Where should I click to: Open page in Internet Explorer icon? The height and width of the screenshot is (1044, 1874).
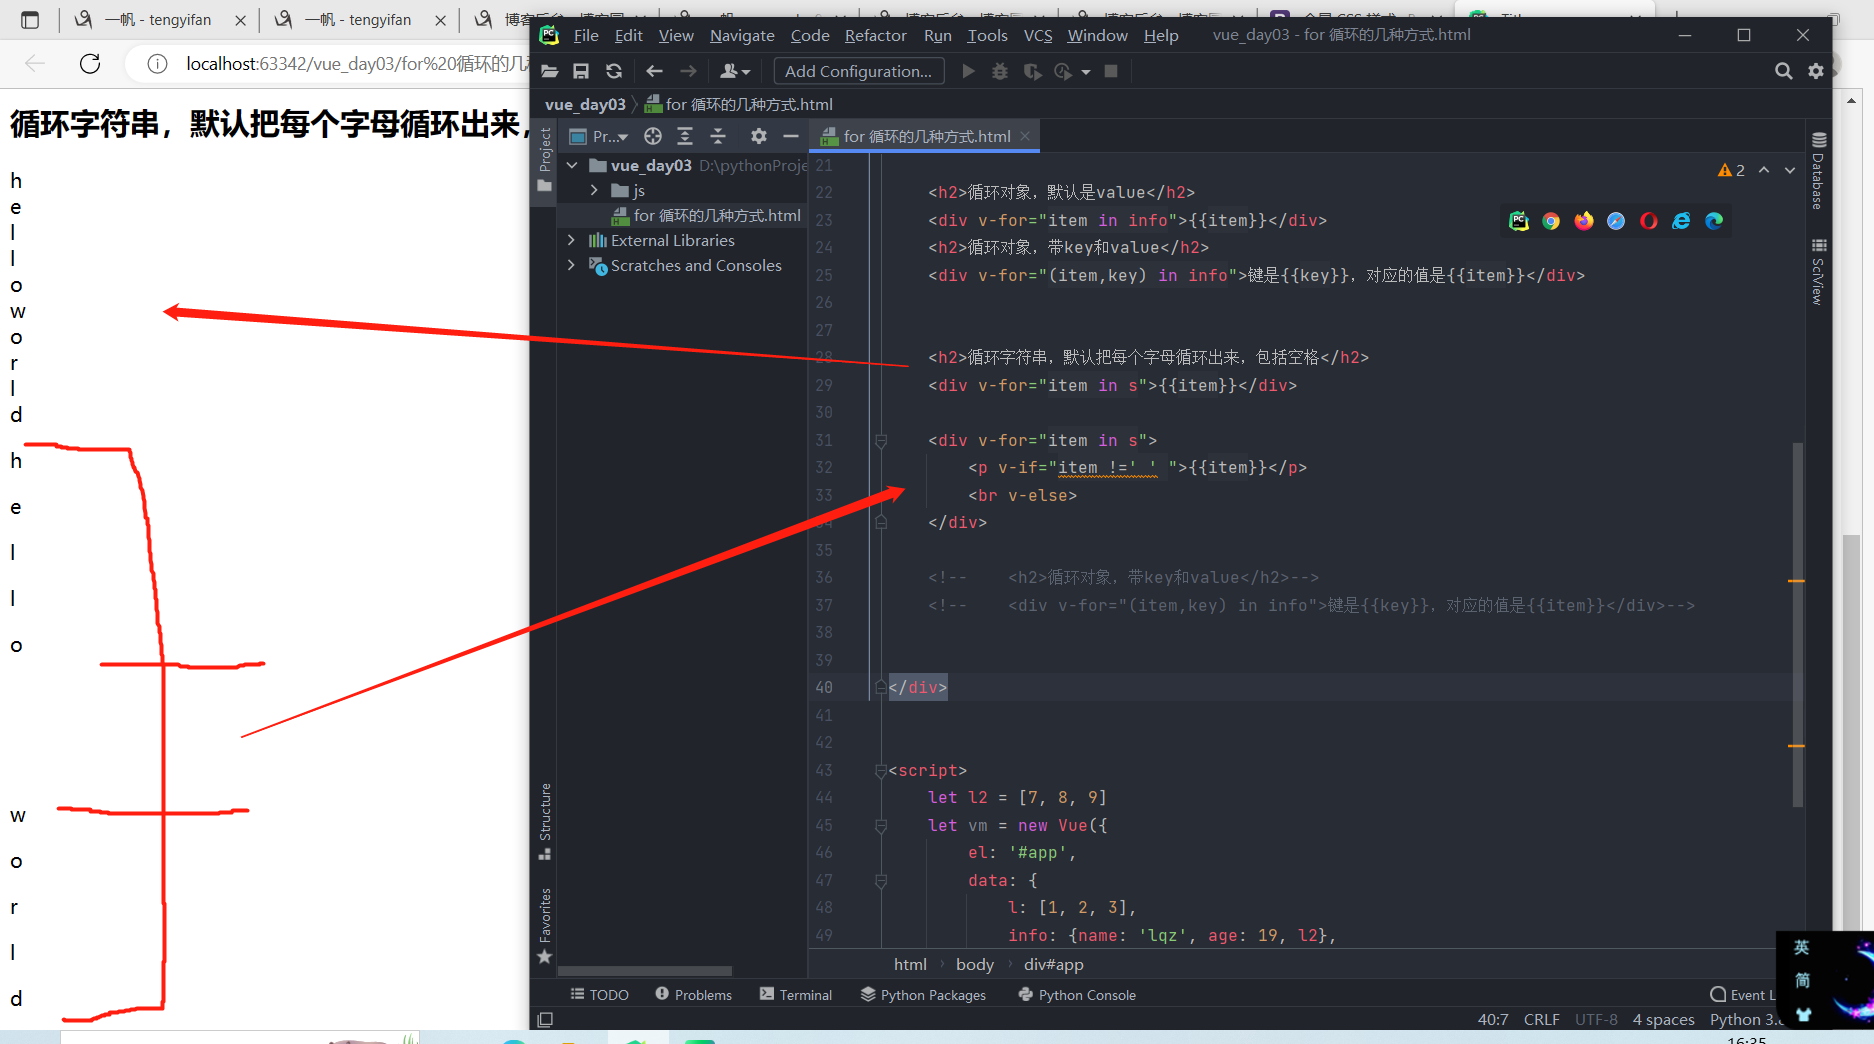point(1681,221)
